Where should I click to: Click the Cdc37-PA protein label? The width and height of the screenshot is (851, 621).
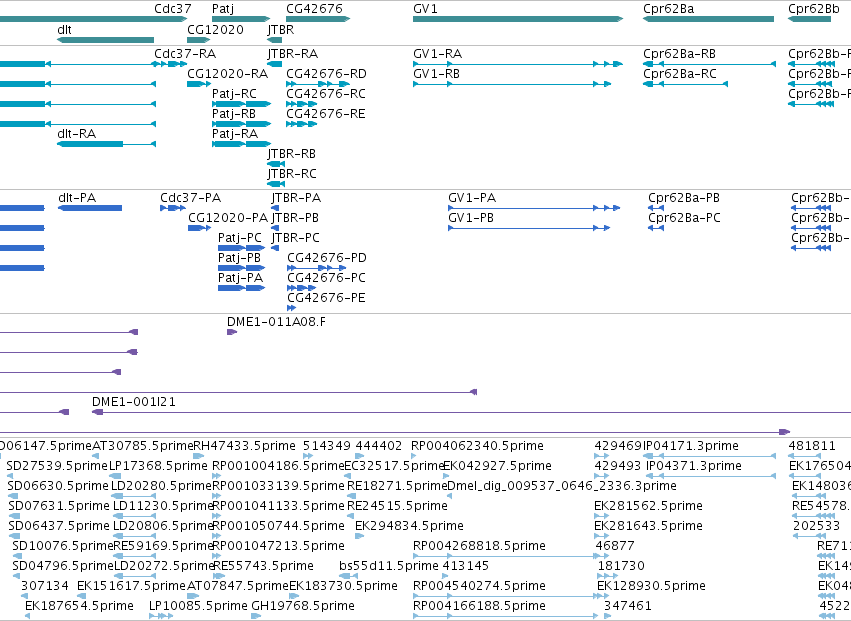(190, 198)
